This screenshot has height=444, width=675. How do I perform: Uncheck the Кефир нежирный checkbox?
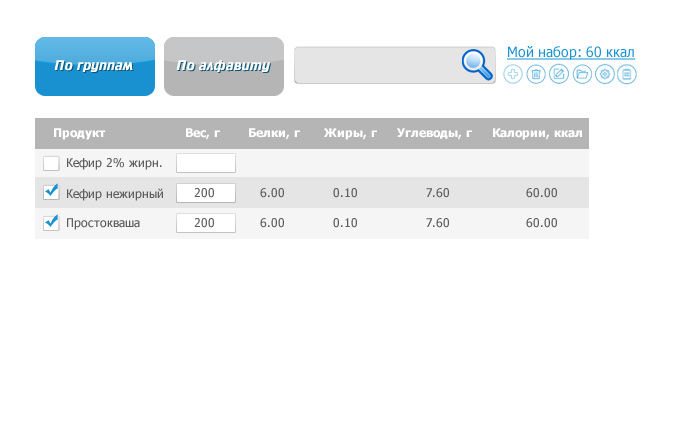(x=51, y=192)
